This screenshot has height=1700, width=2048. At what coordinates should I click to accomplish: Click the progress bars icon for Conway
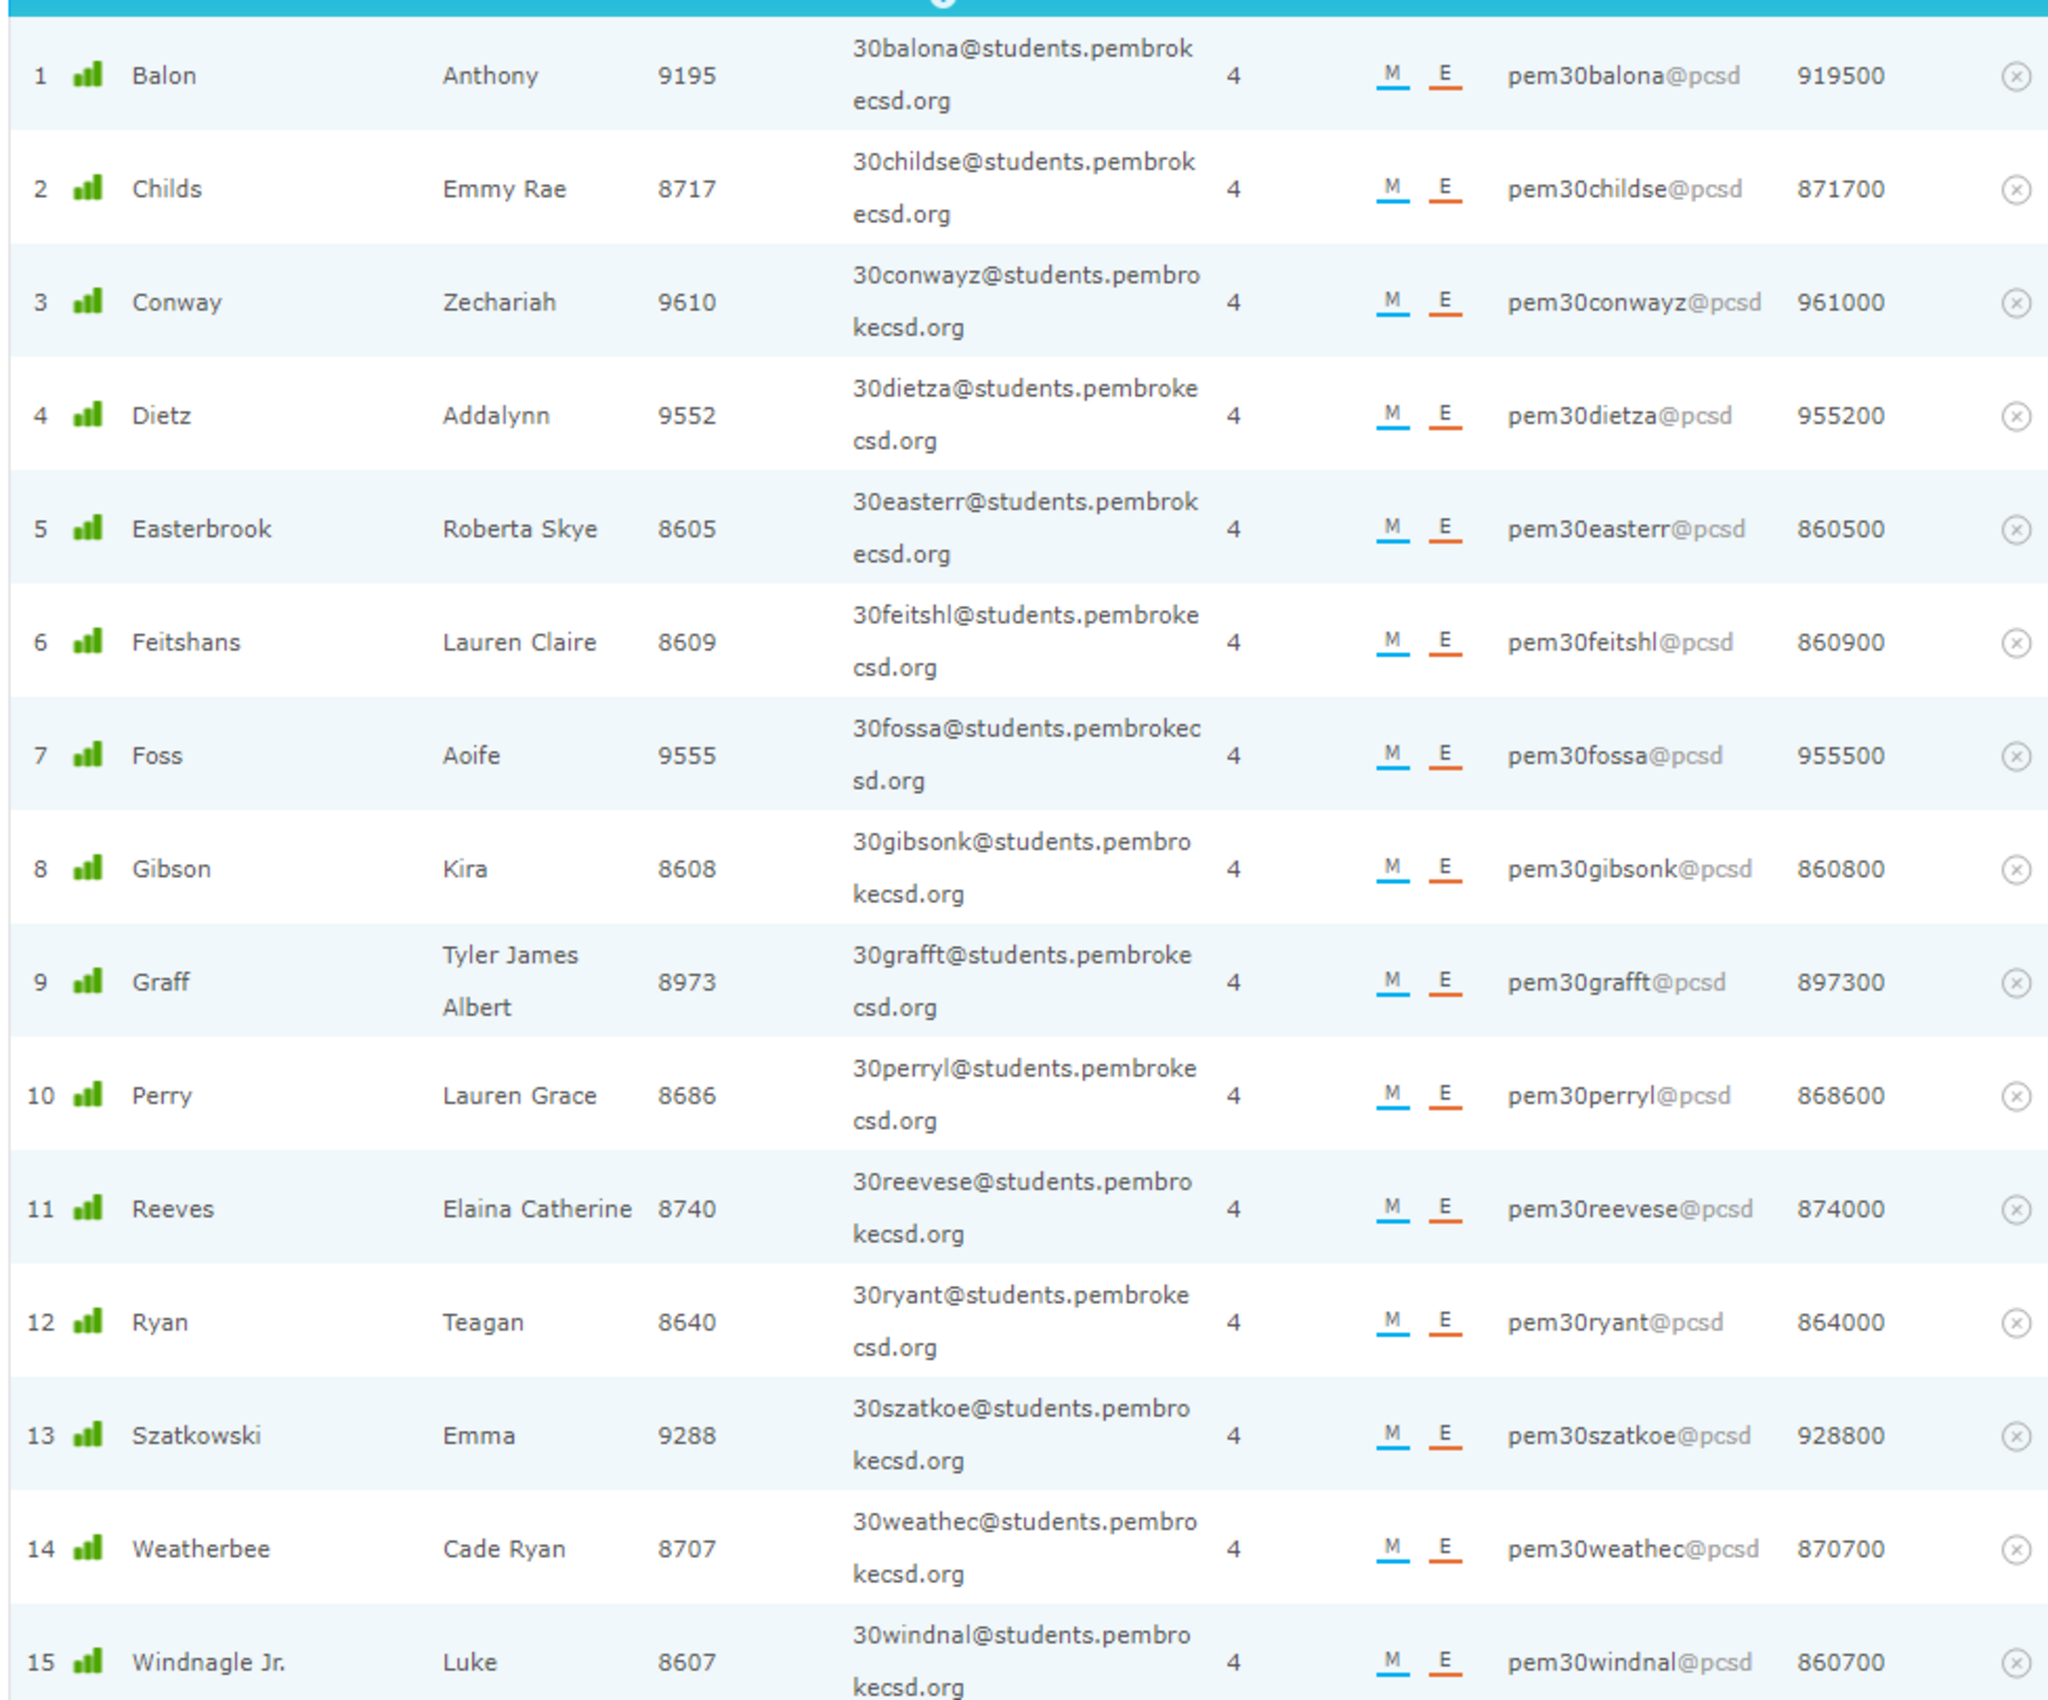pos(88,301)
